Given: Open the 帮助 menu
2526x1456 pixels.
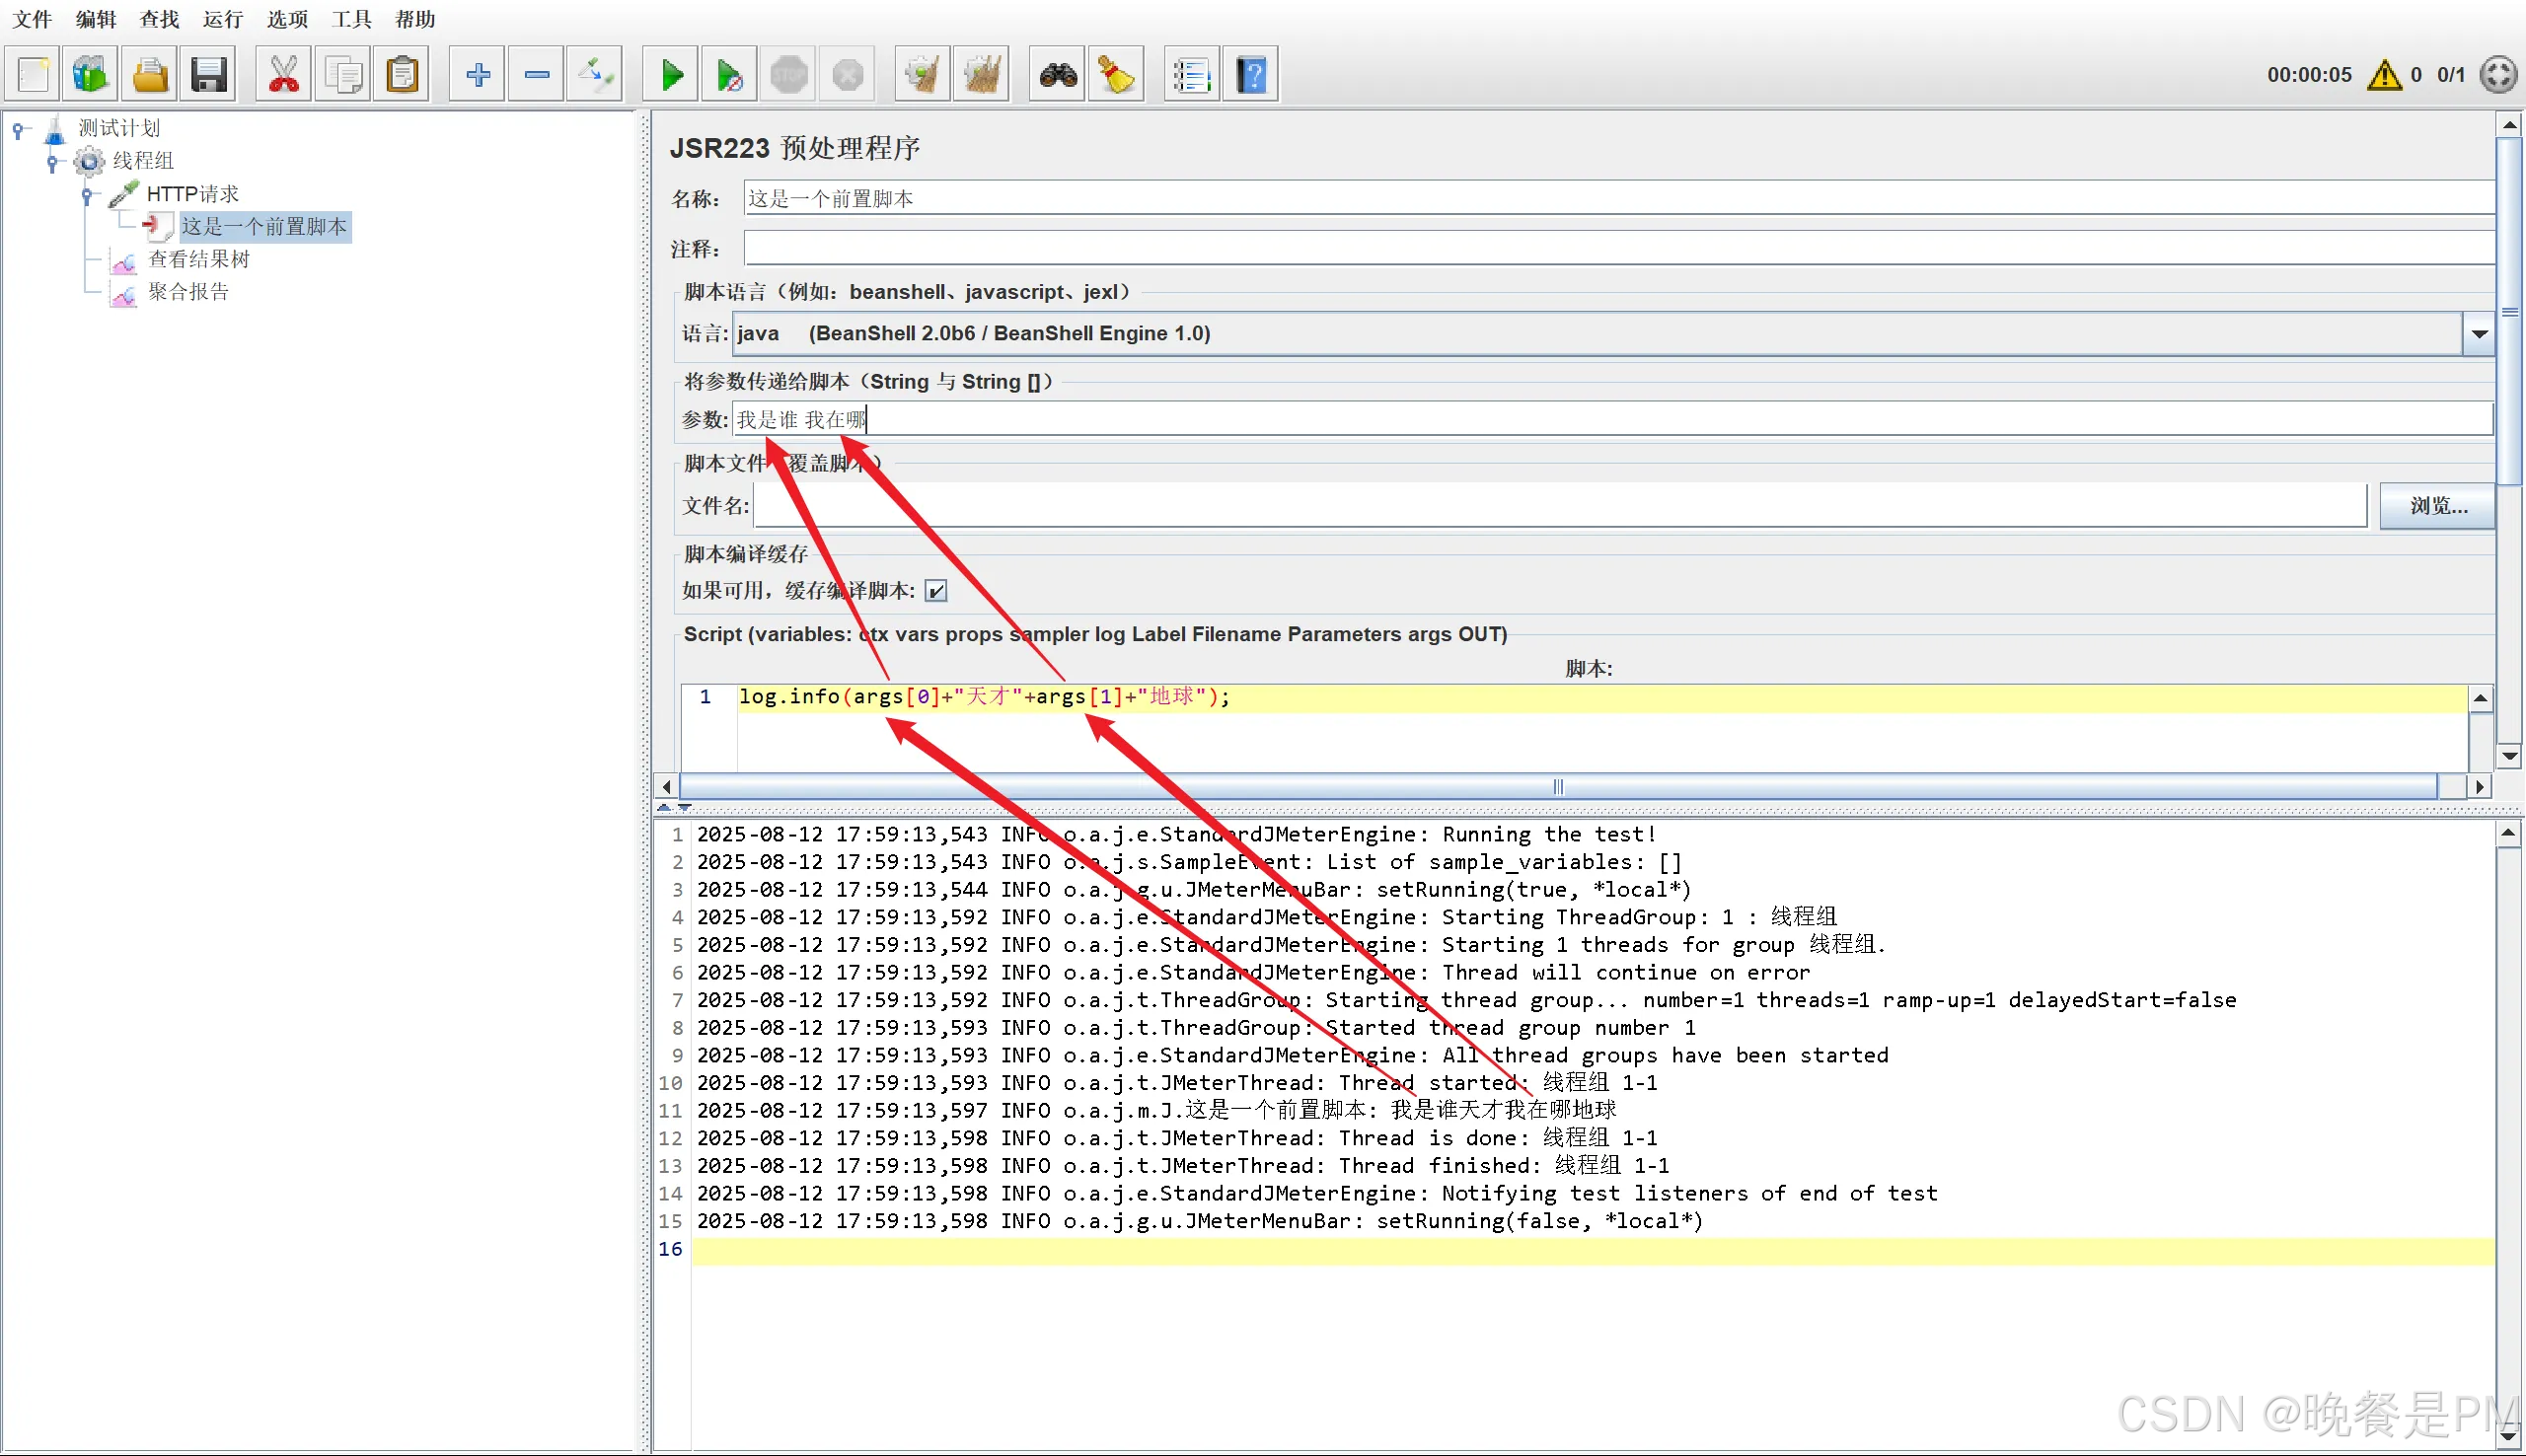Looking at the screenshot, I should 415,19.
